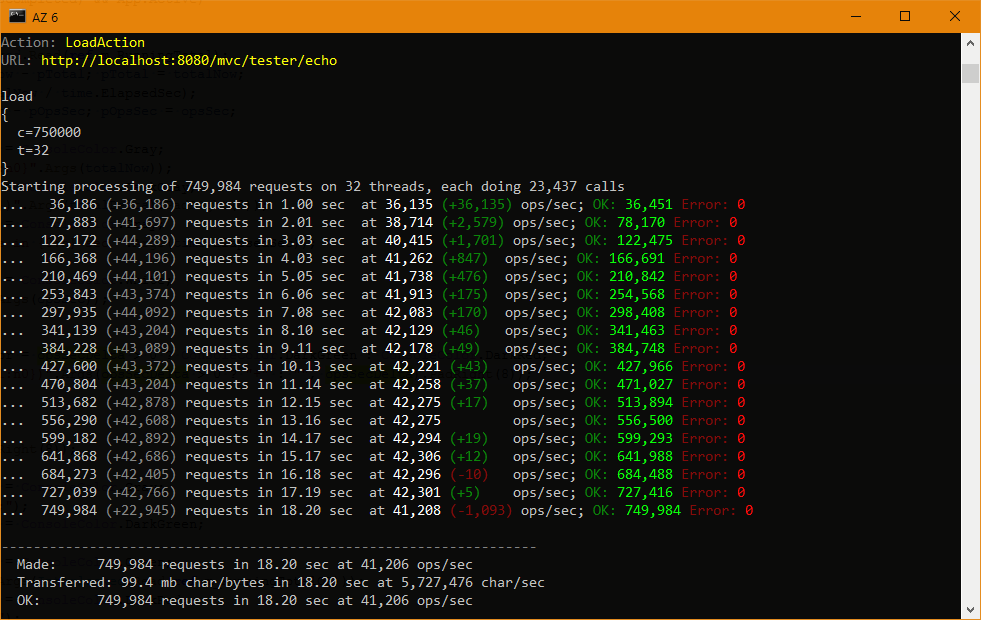Click the ops rate 42,306
Image resolution: width=981 pixels, height=620 pixels.
[x=417, y=457]
